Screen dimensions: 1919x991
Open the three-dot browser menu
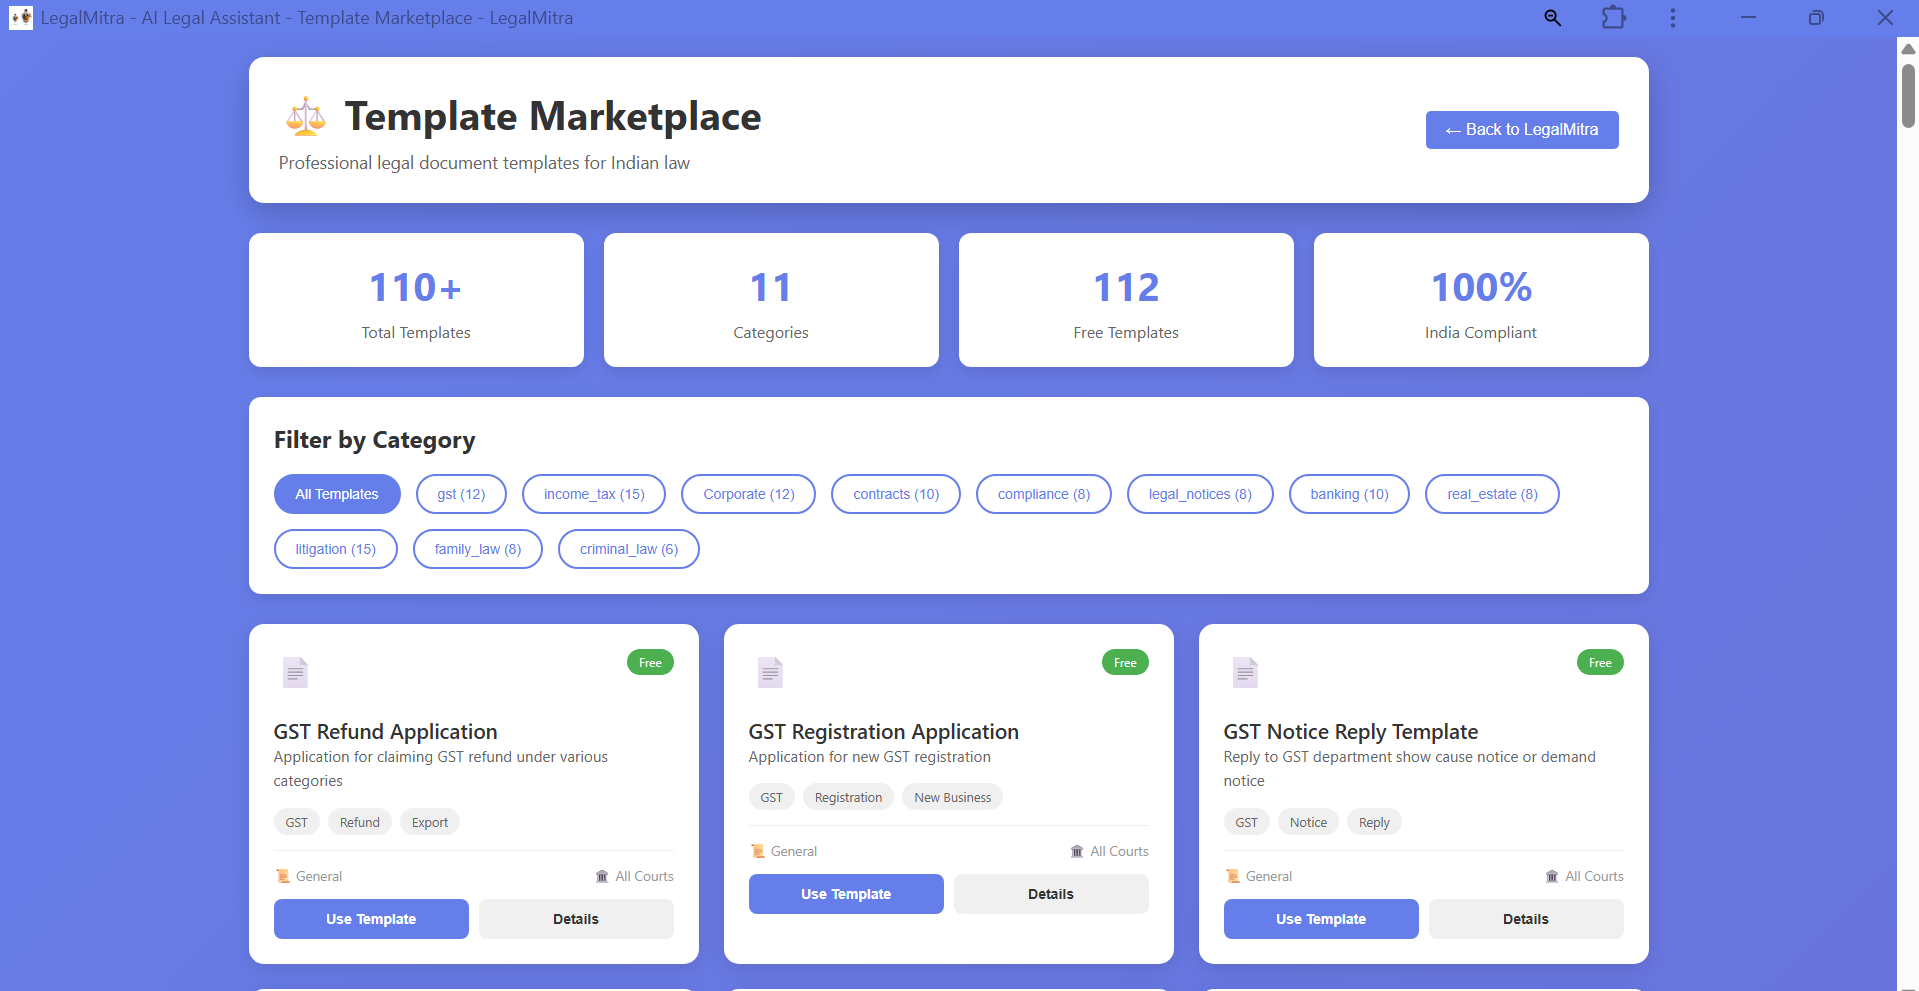coord(1672,18)
